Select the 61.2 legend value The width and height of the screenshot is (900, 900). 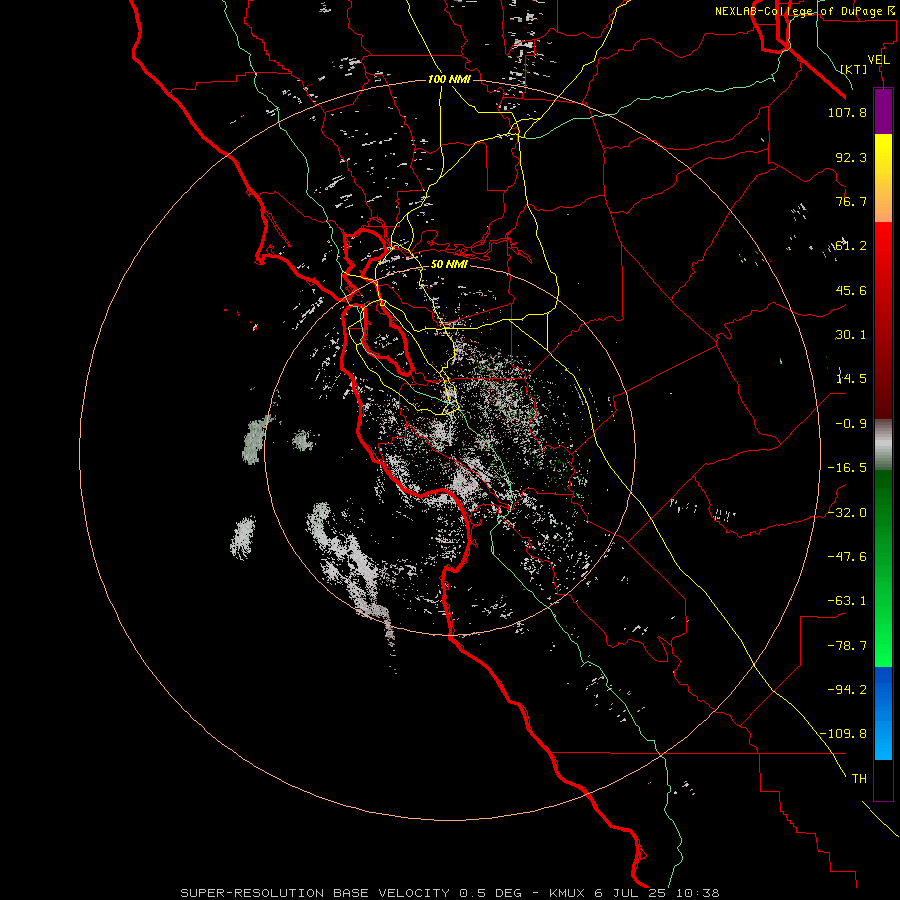click(x=851, y=246)
